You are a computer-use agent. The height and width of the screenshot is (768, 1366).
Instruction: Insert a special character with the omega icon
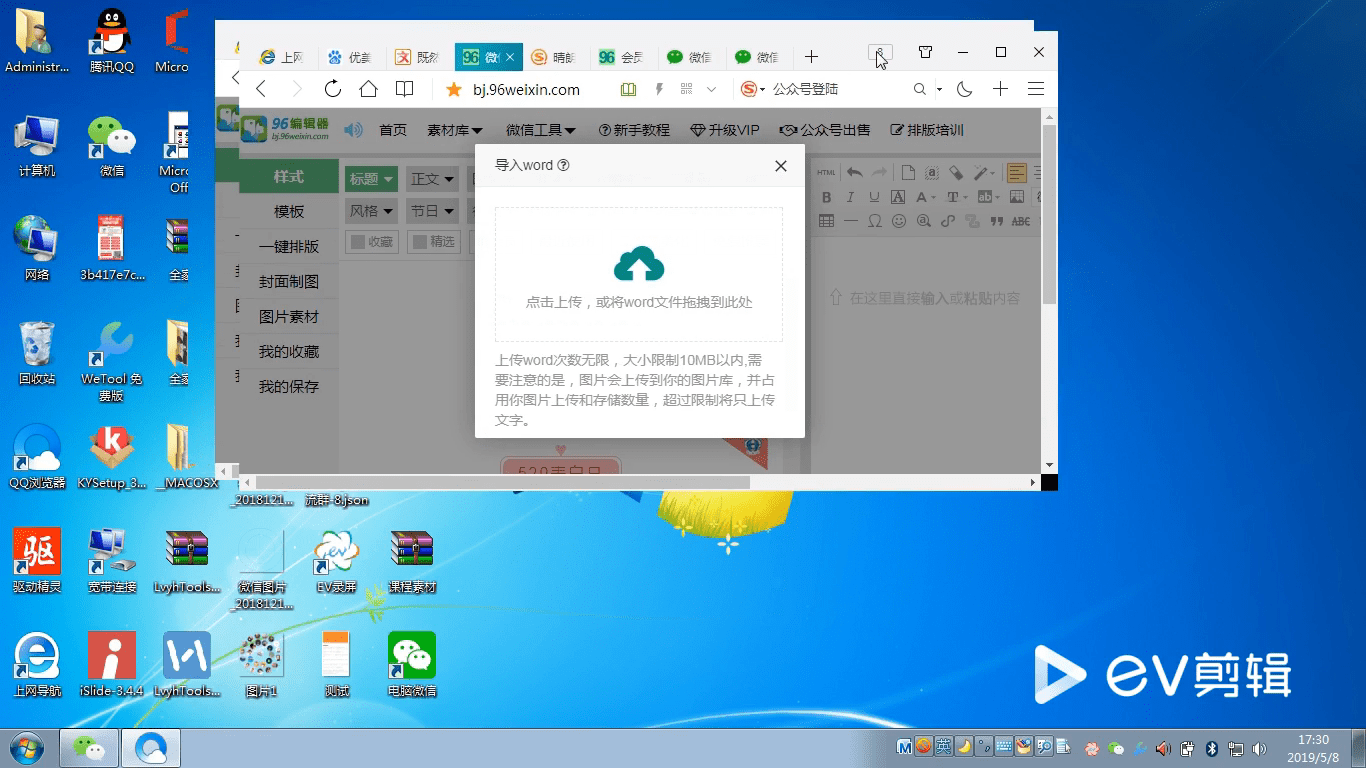coord(875,221)
